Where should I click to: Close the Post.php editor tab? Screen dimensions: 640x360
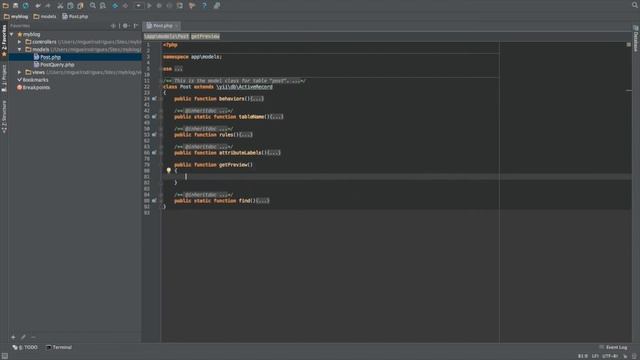point(176,26)
